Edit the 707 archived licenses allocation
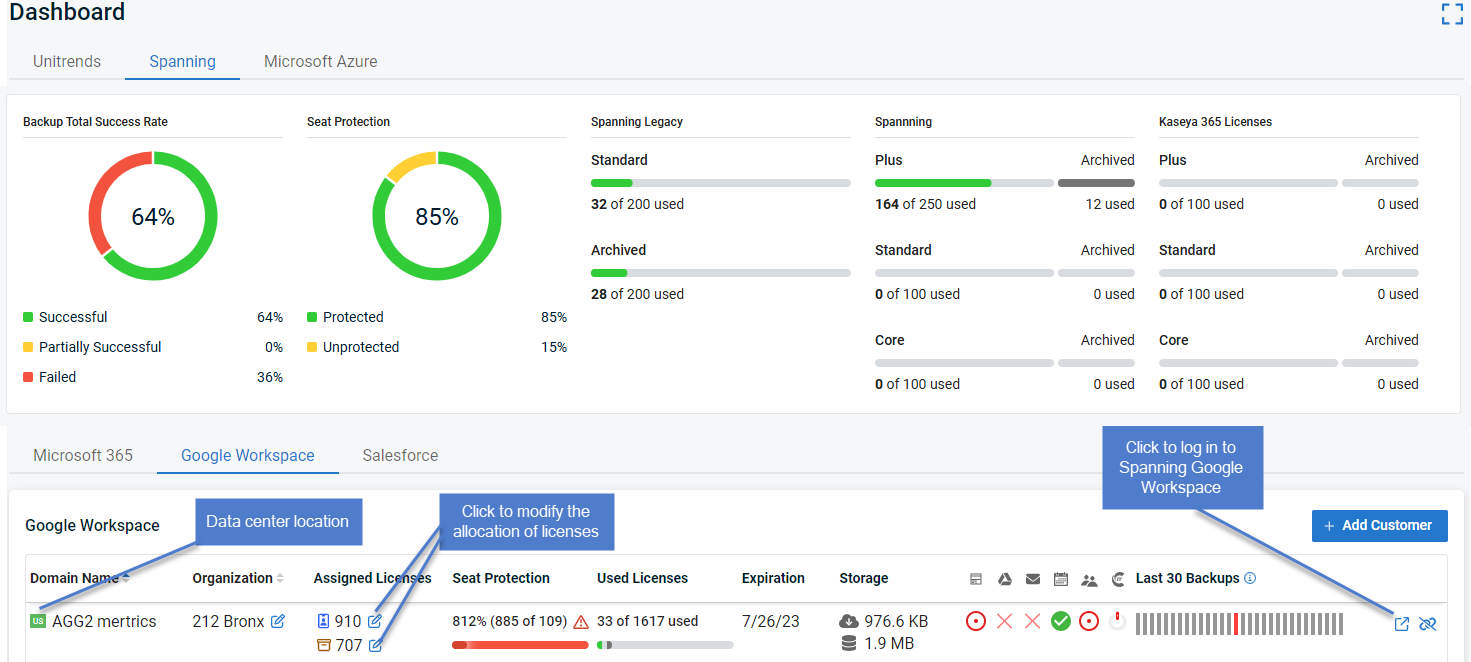The image size is (1471, 662). (376, 645)
